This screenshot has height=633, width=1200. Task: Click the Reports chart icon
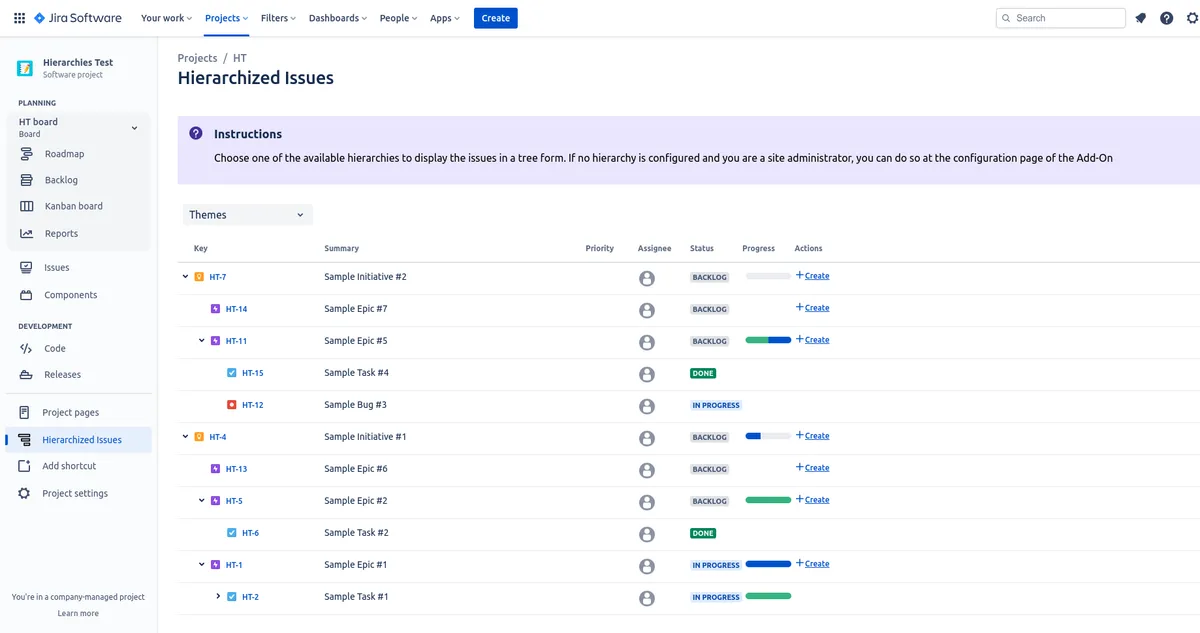pyautogui.click(x=26, y=233)
